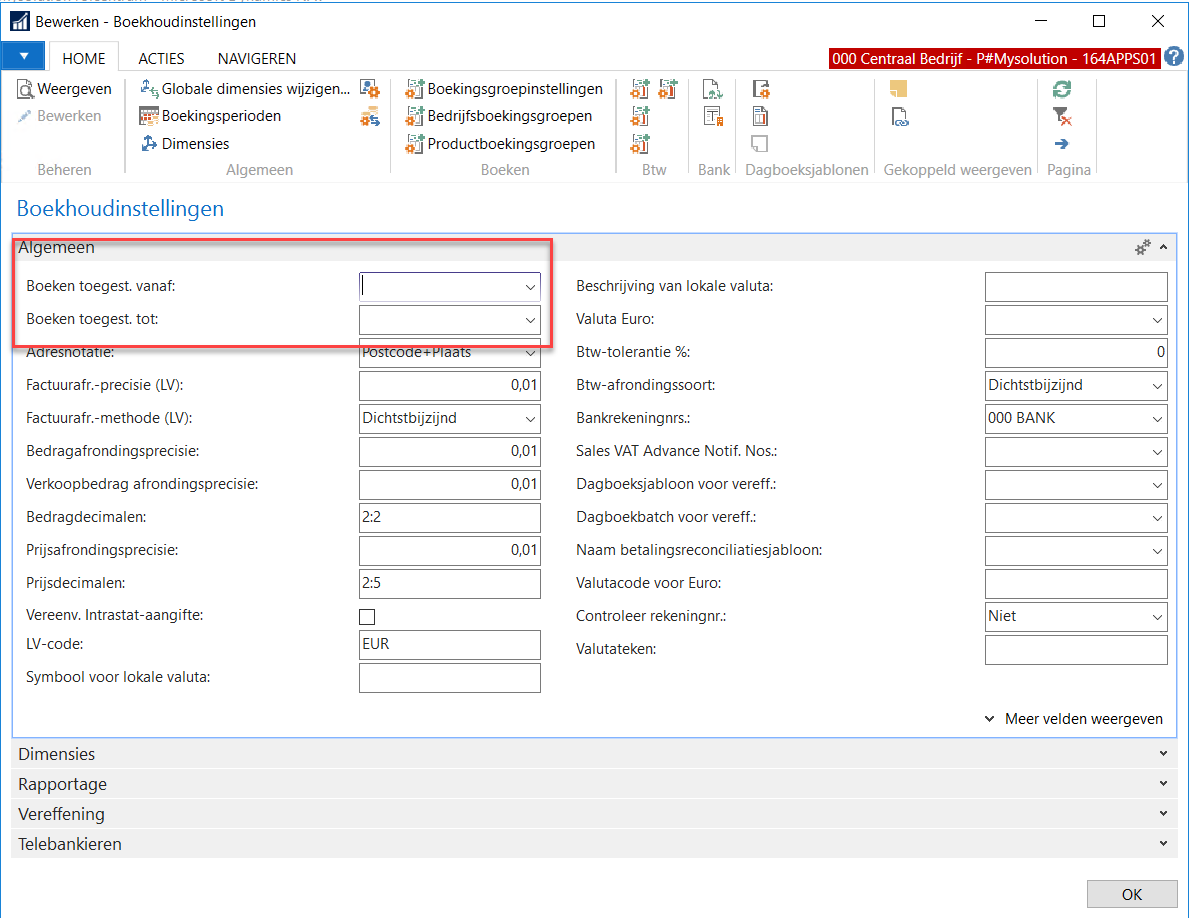Collapse the Algemeen section with its arrow

[x=1163, y=247]
